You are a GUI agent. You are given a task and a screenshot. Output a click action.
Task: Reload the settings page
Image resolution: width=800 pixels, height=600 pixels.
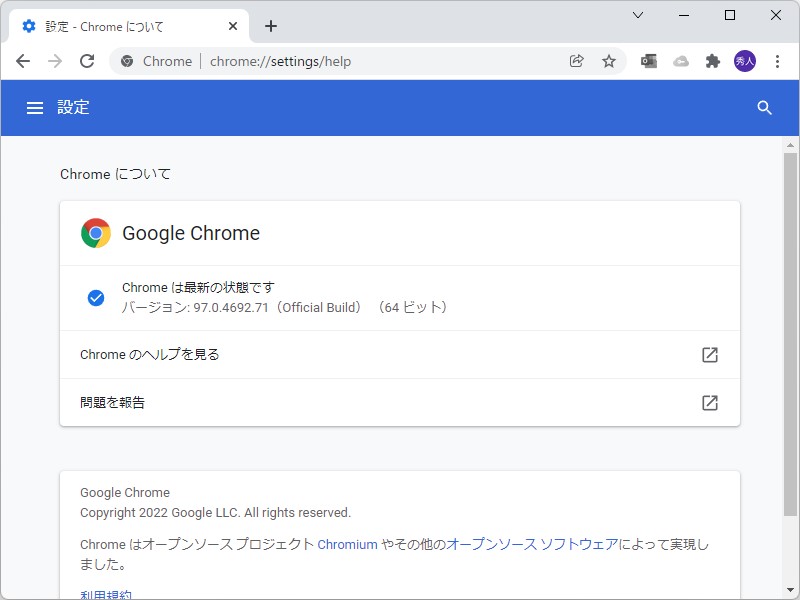(87, 61)
